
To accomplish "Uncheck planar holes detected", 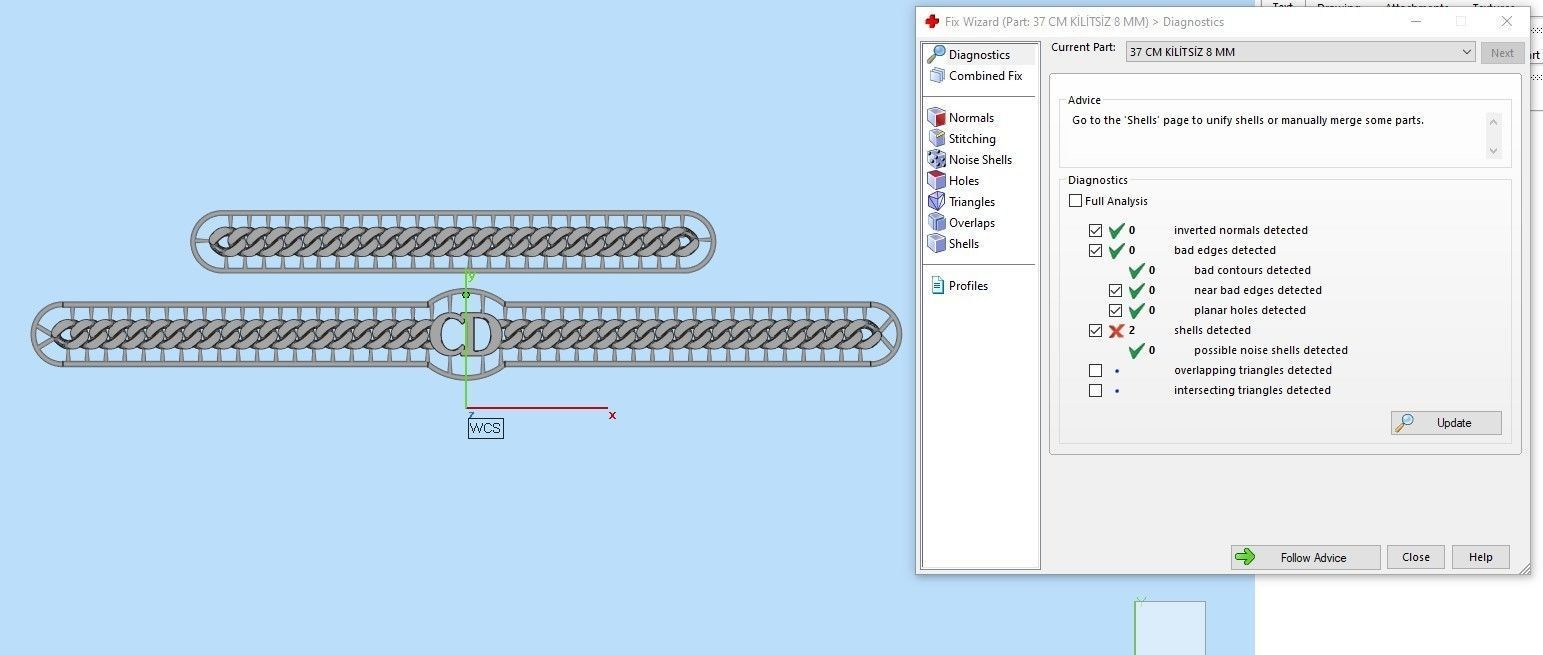I will pos(1116,311).
